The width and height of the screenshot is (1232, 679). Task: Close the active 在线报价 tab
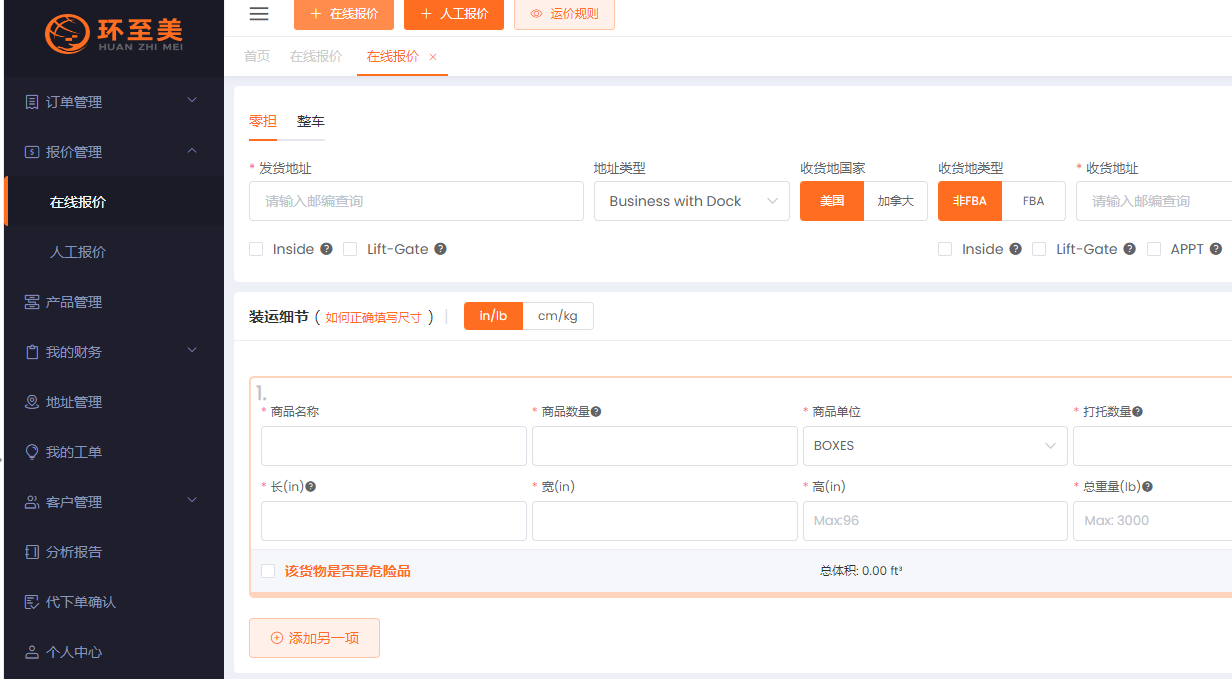433,57
